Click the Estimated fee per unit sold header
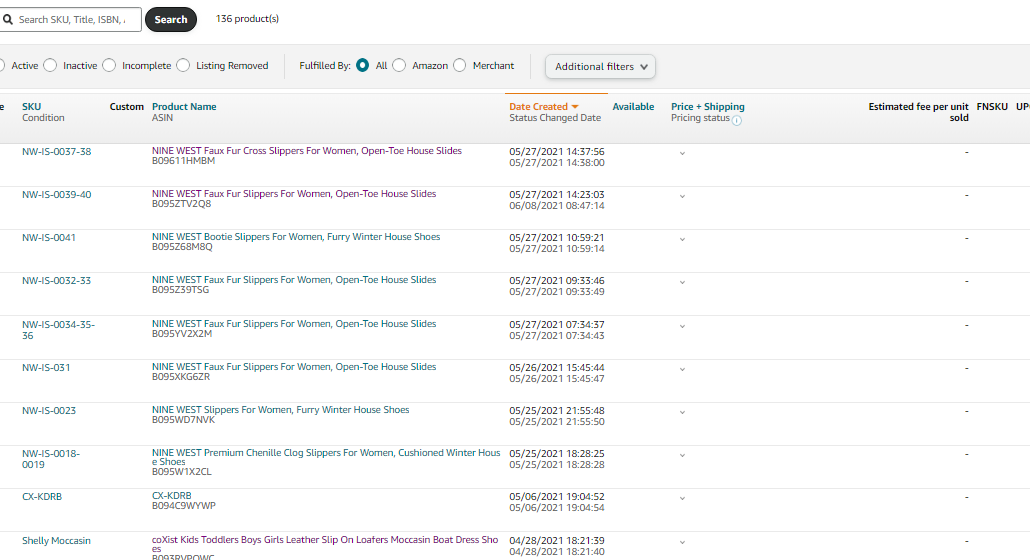 click(918, 112)
